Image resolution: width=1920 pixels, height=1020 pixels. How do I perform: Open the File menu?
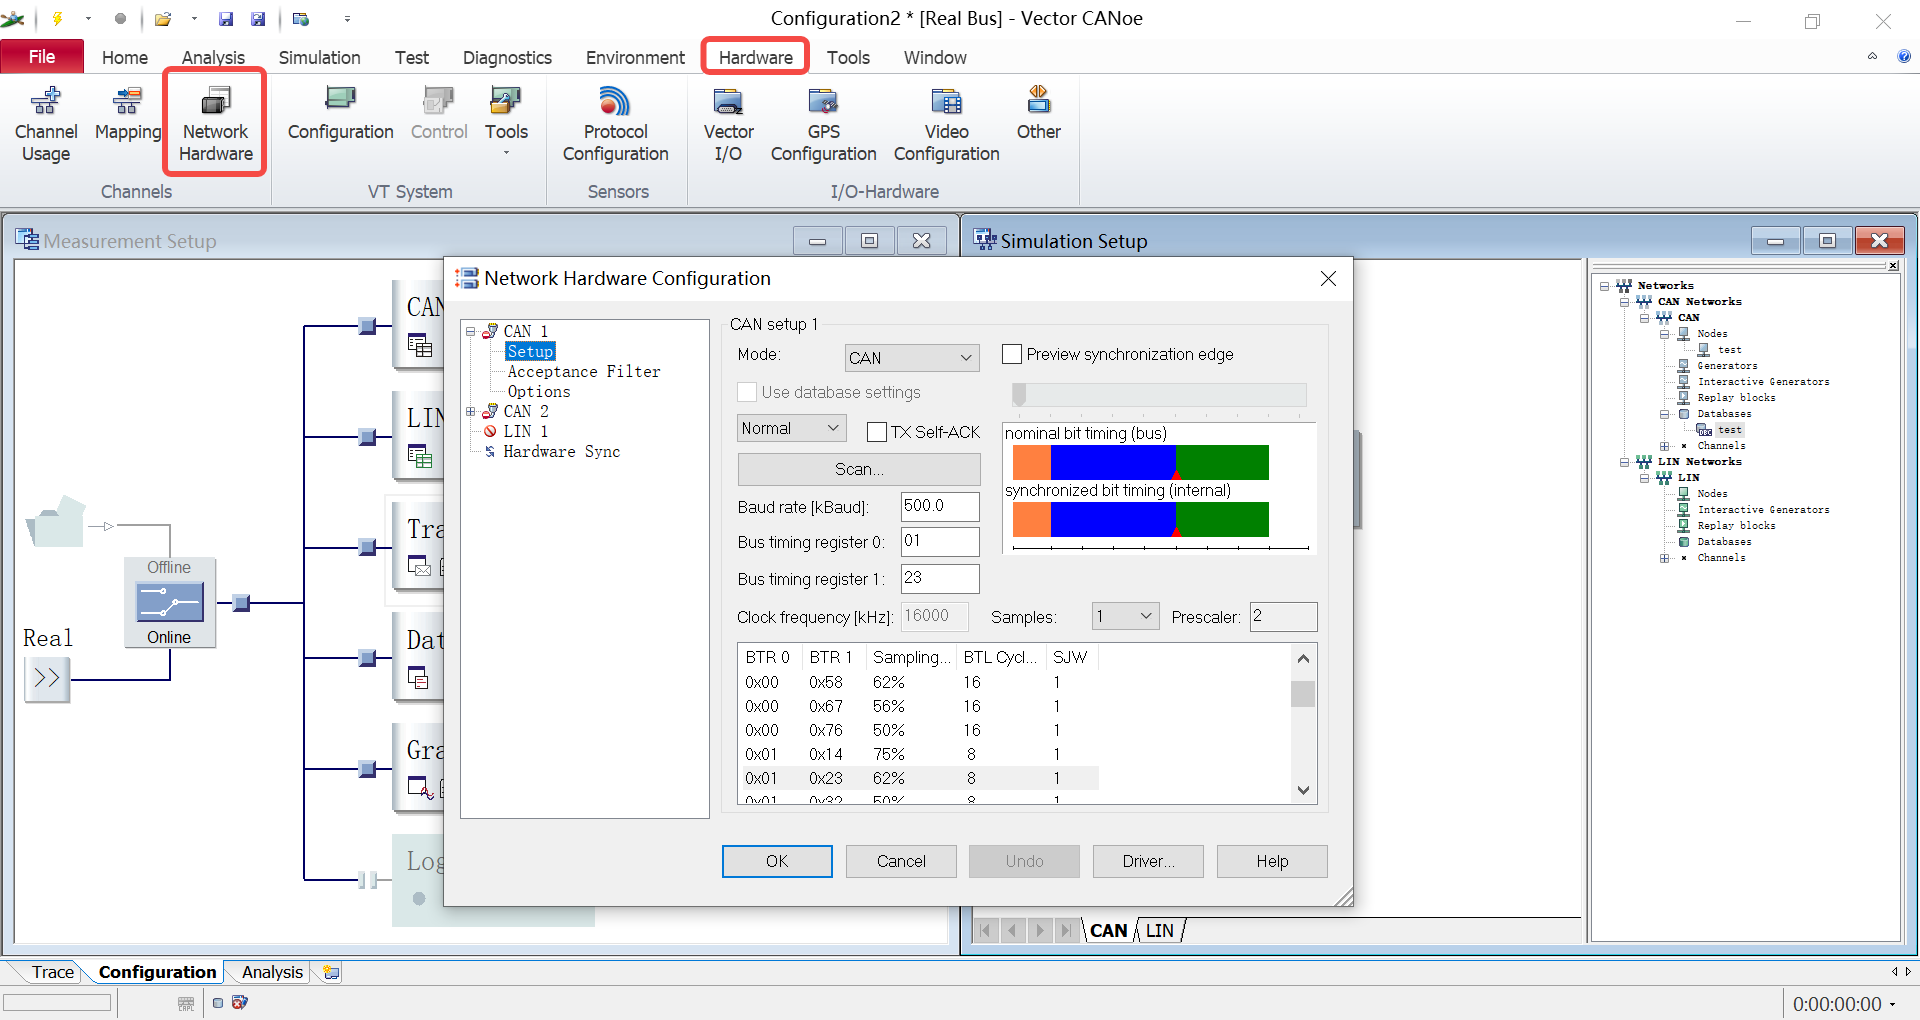coord(42,57)
